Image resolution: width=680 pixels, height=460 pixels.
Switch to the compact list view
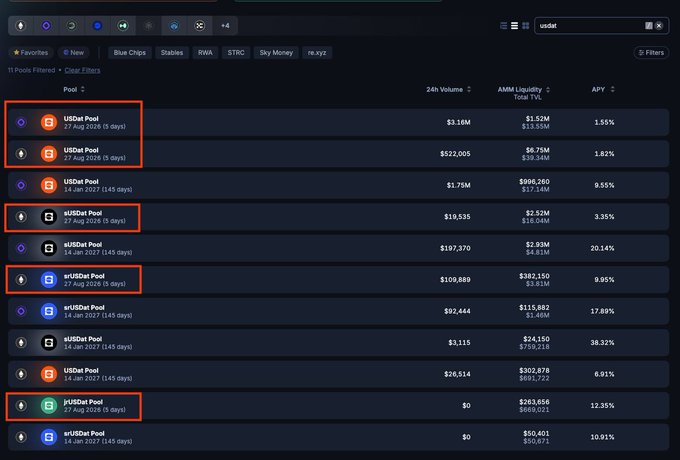(503, 26)
